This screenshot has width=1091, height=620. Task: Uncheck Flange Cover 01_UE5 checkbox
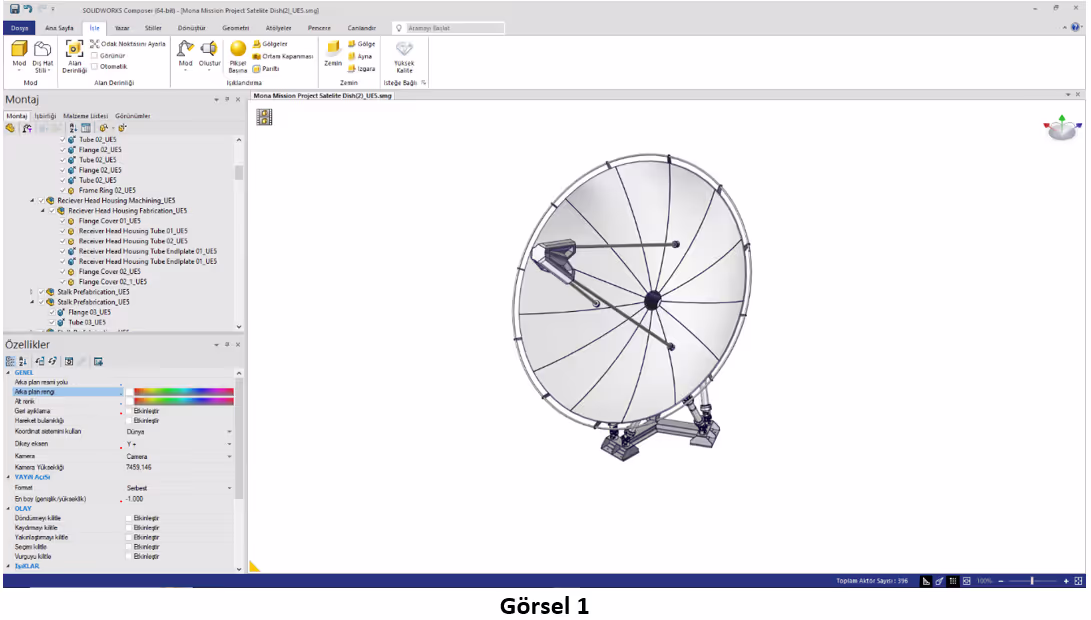pyautogui.click(x=63, y=221)
